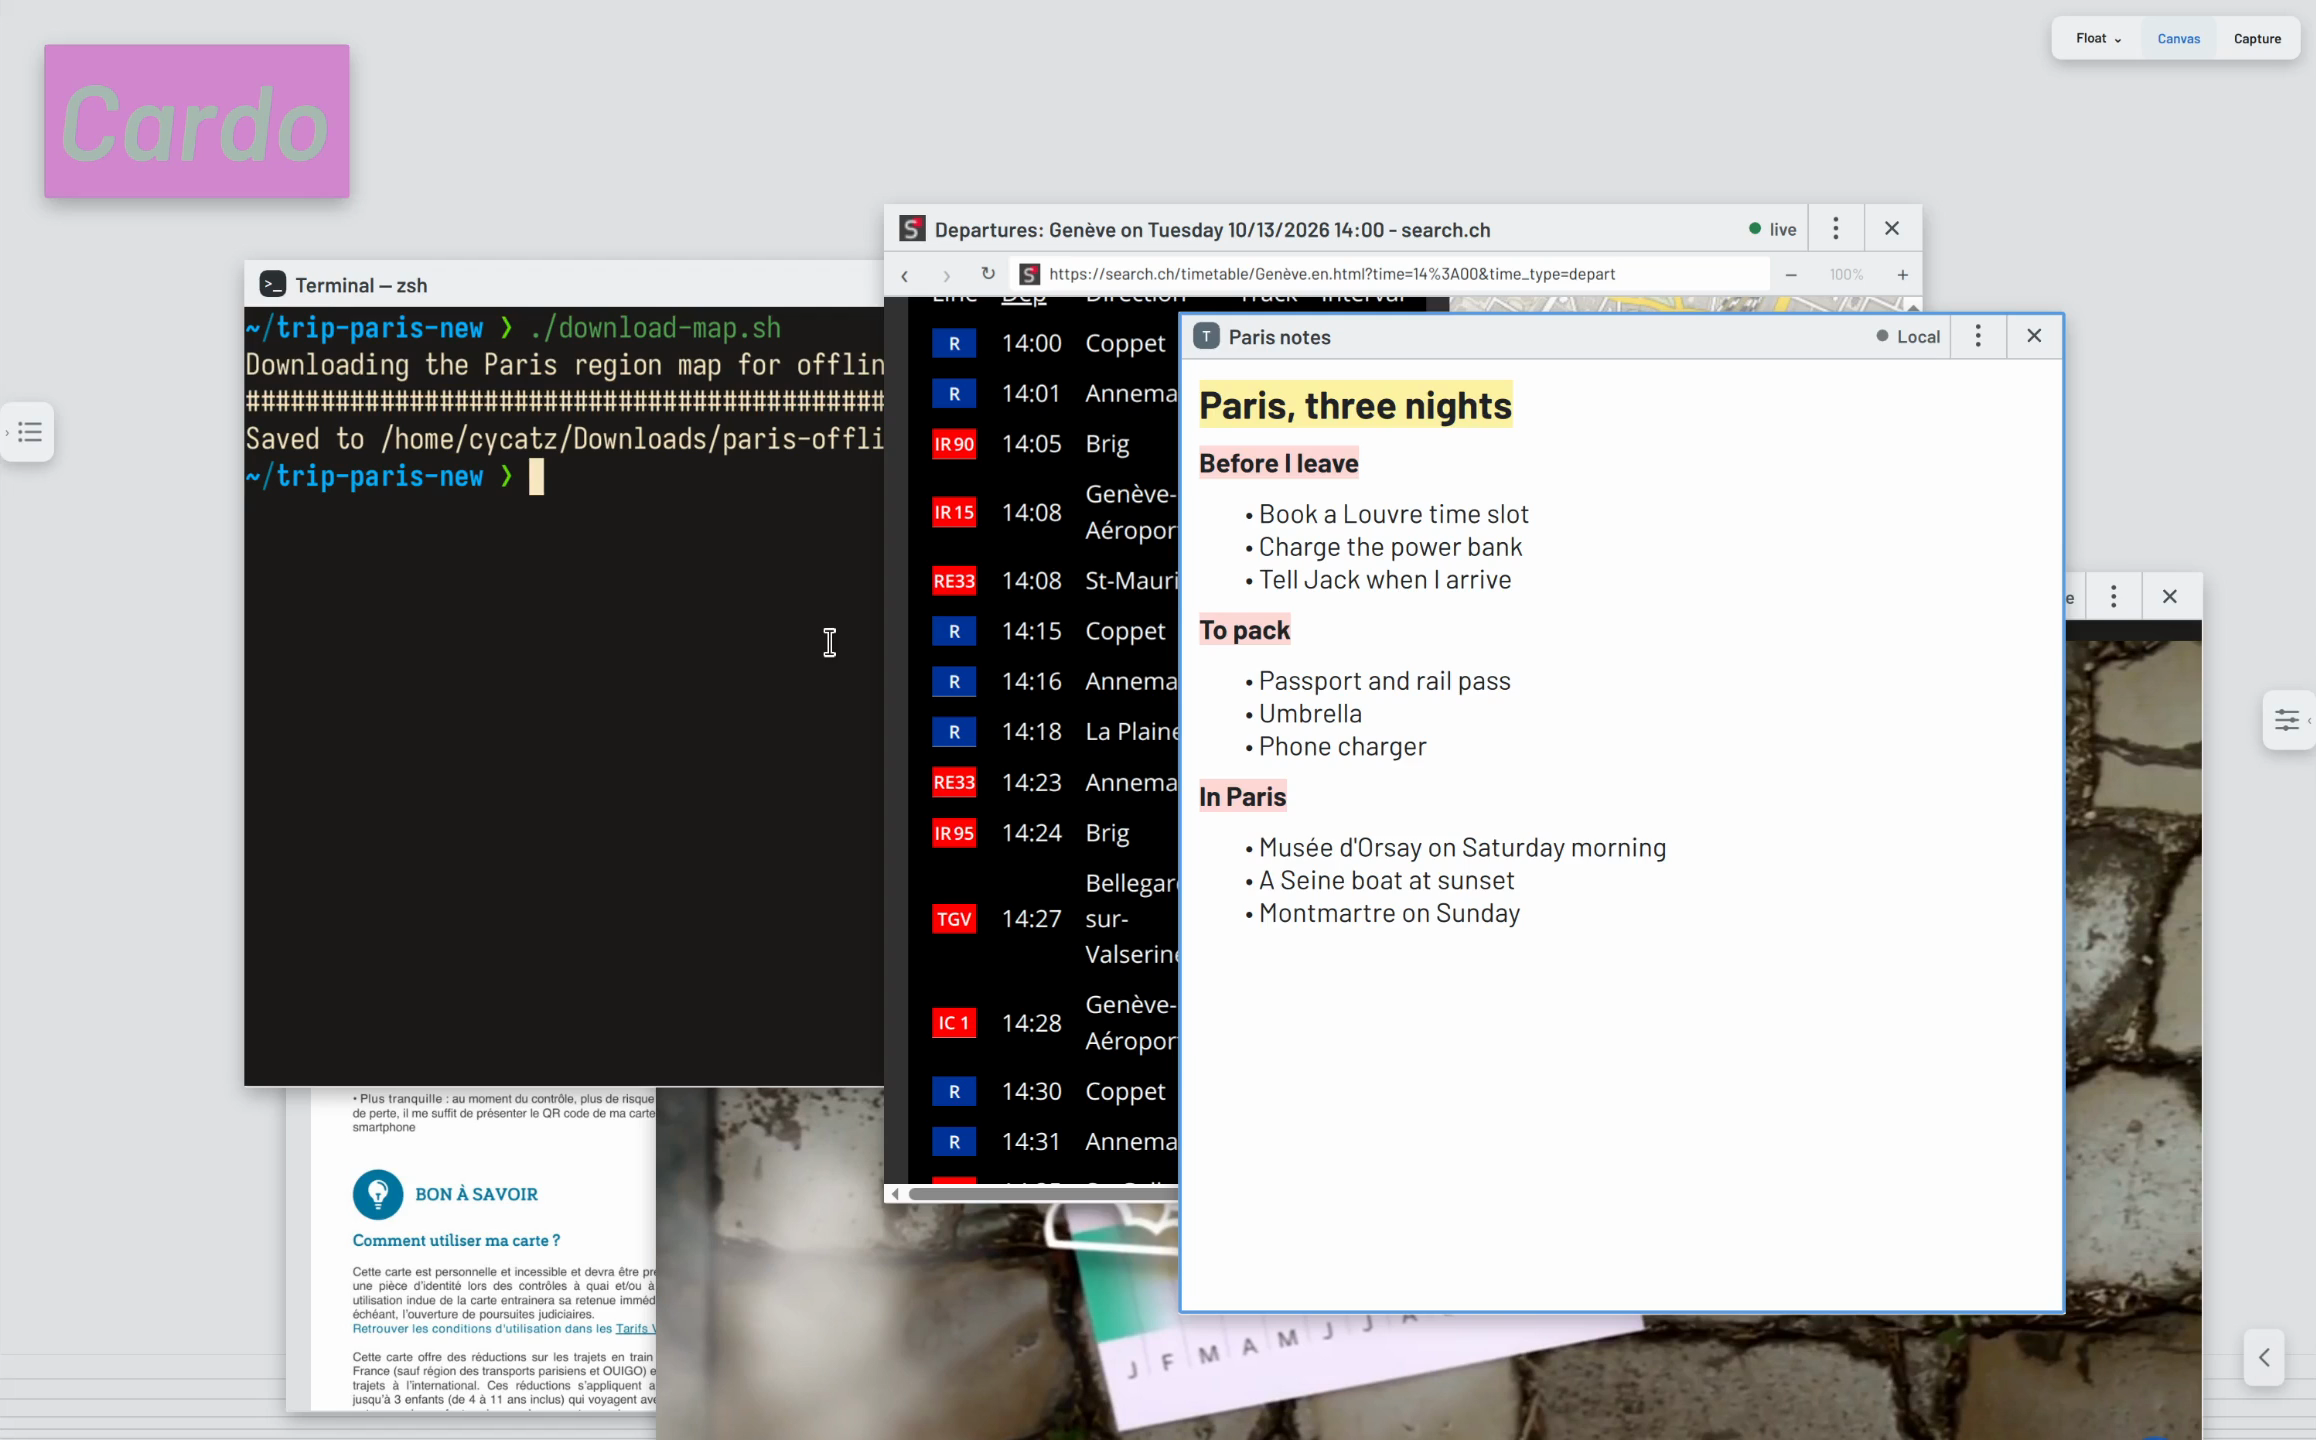This screenshot has width=2316, height=1440.
Task: Open the settings sliders panel on right edge
Action: [2287, 720]
